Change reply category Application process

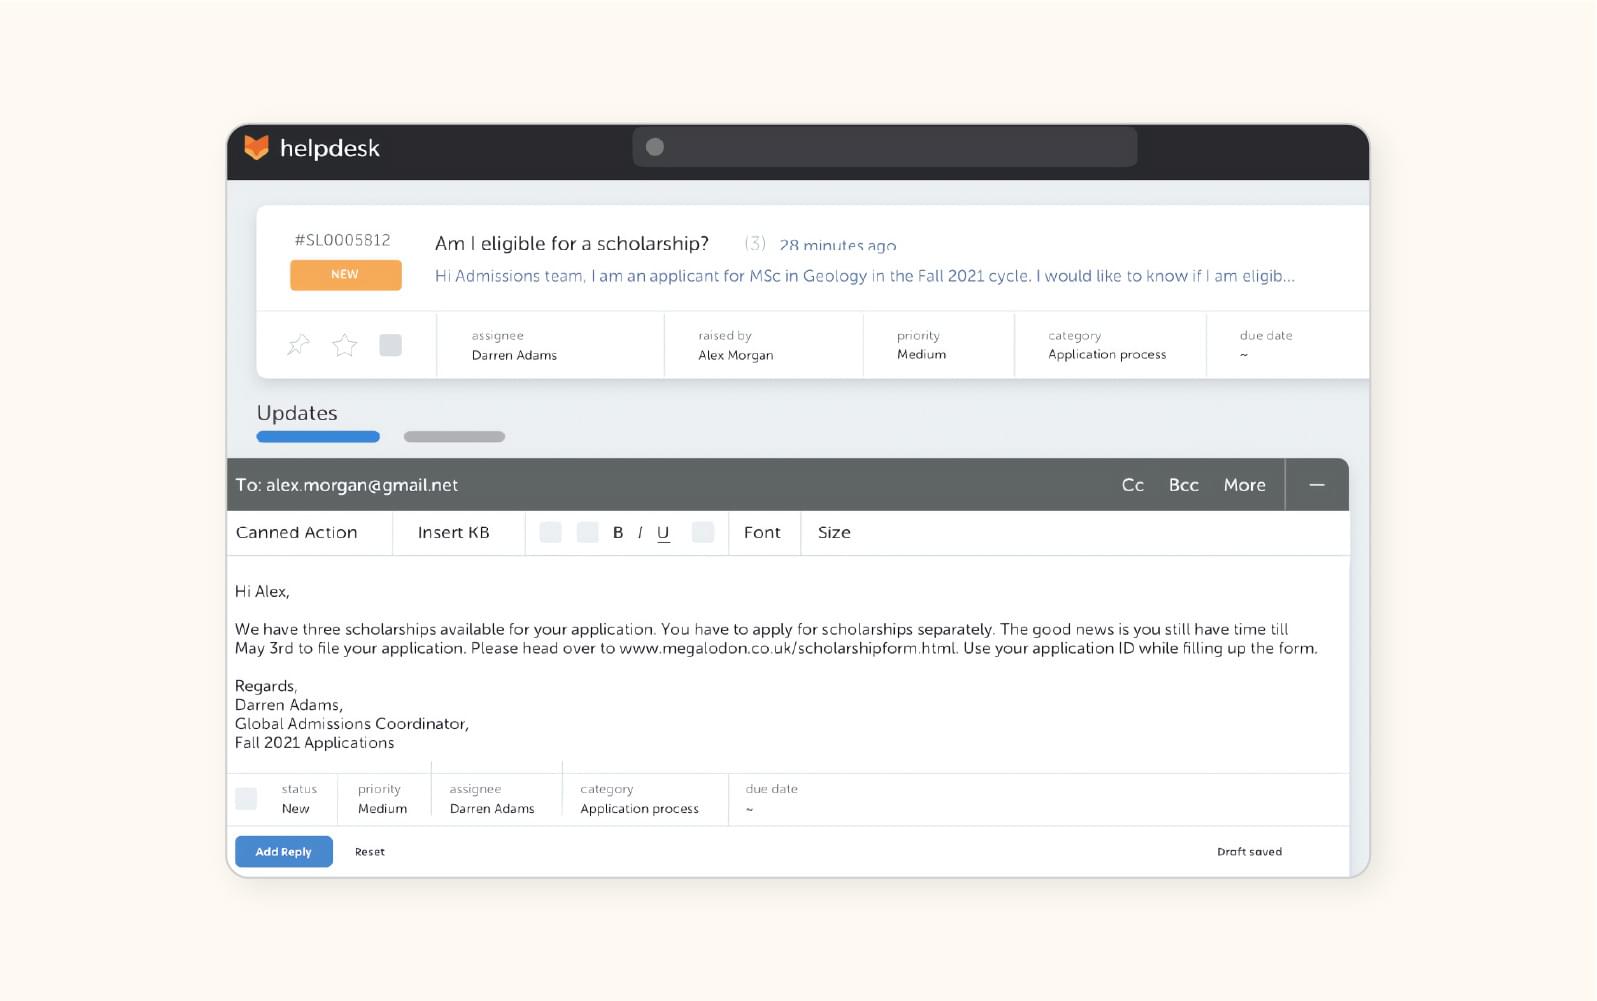click(639, 799)
